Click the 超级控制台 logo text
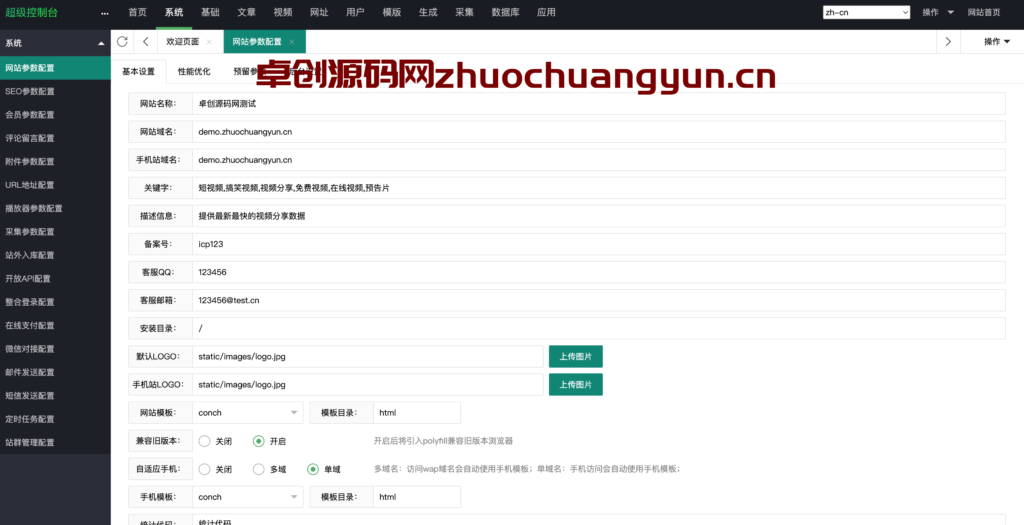The height and width of the screenshot is (525, 1024). [x=31, y=12]
